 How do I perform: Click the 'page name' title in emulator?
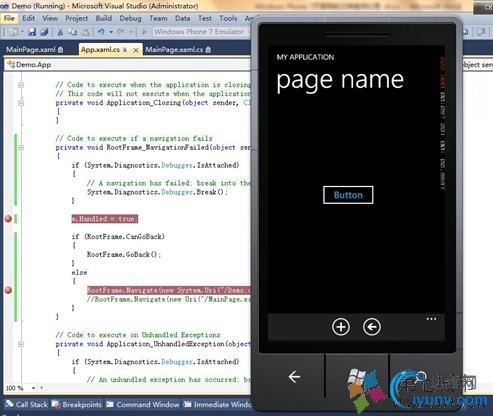(340, 81)
